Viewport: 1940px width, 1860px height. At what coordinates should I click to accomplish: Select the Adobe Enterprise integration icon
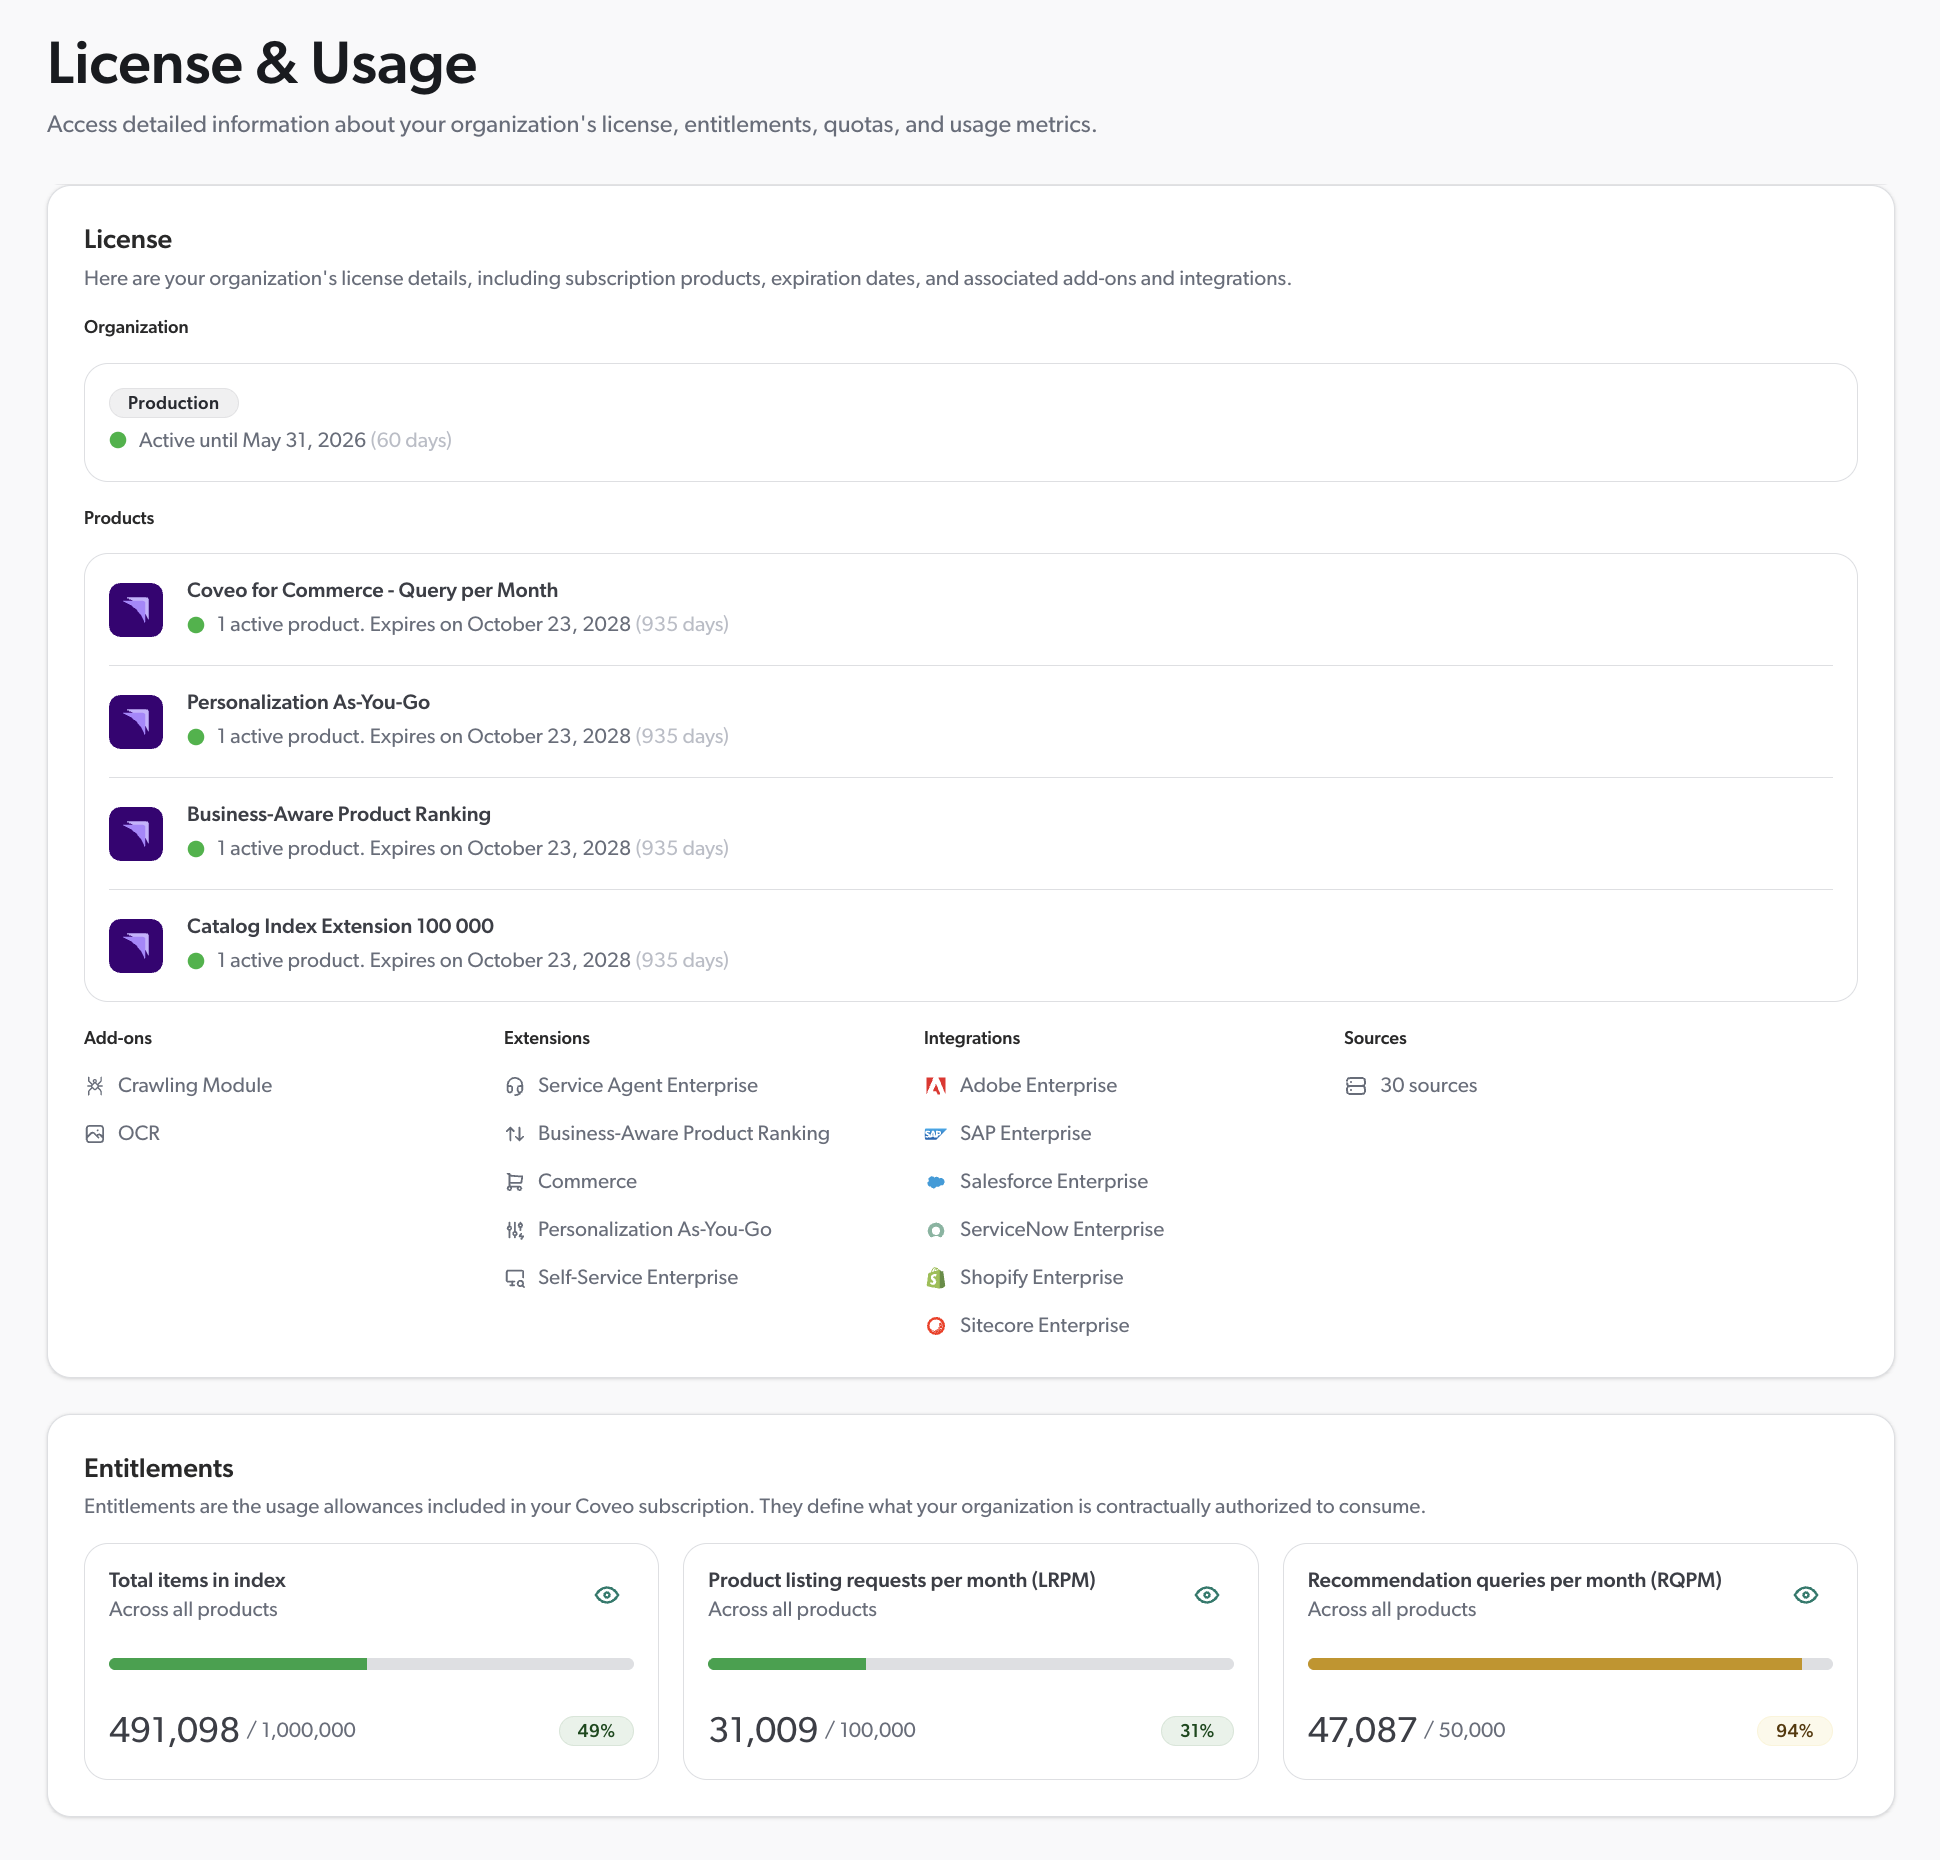pyautogui.click(x=937, y=1085)
